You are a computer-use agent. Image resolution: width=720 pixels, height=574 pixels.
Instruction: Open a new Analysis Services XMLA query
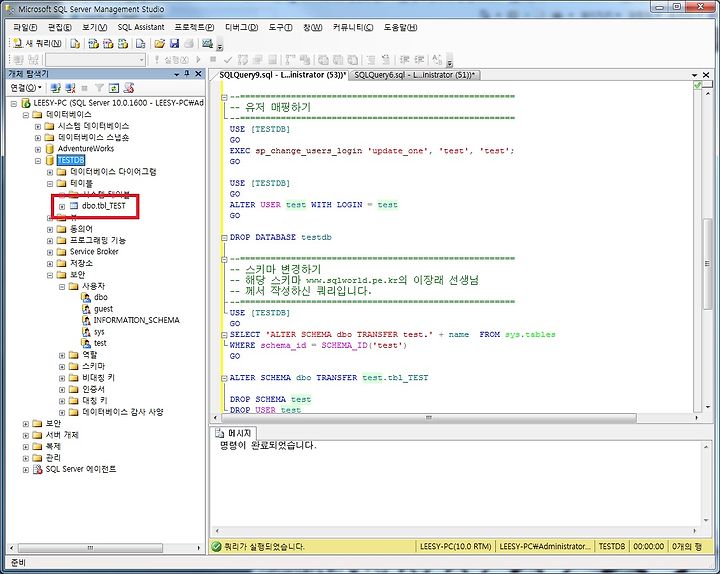123,44
